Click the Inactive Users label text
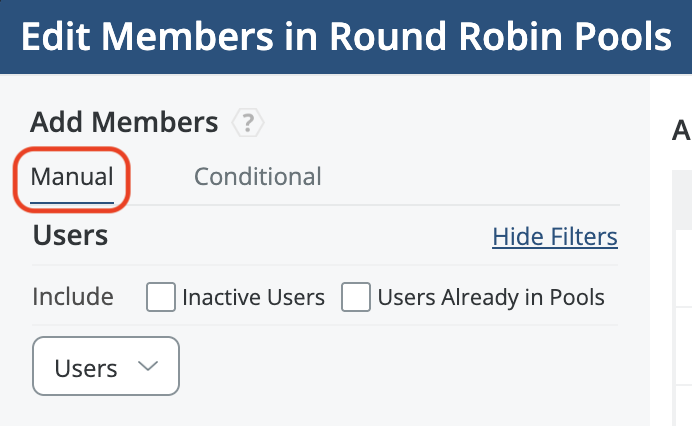 (253, 297)
